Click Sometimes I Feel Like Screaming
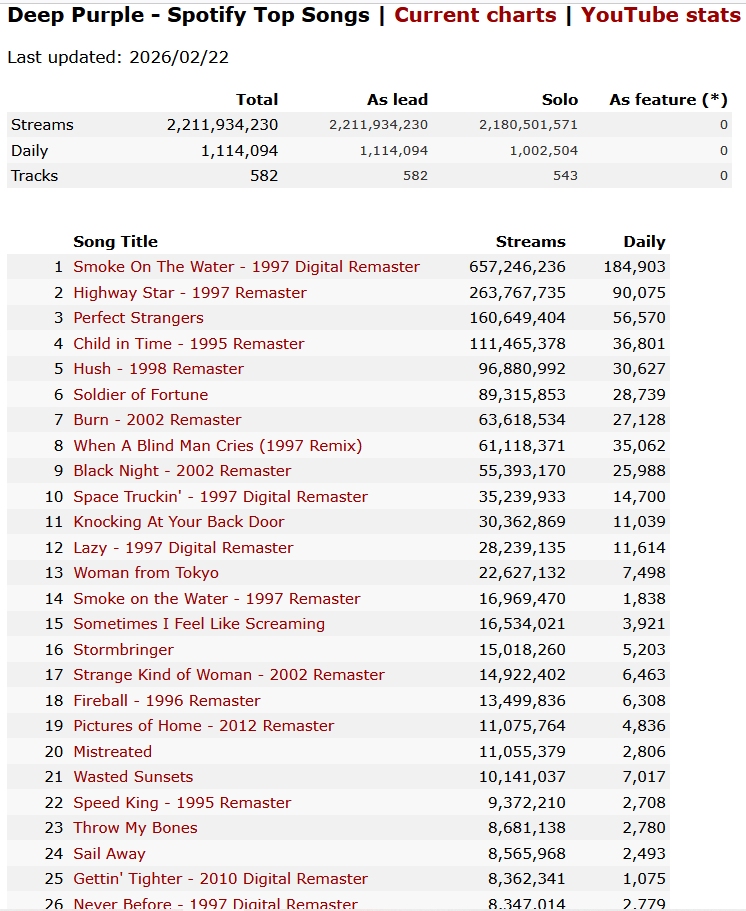The image size is (746, 911). pyautogui.click(x=199, y=624)
